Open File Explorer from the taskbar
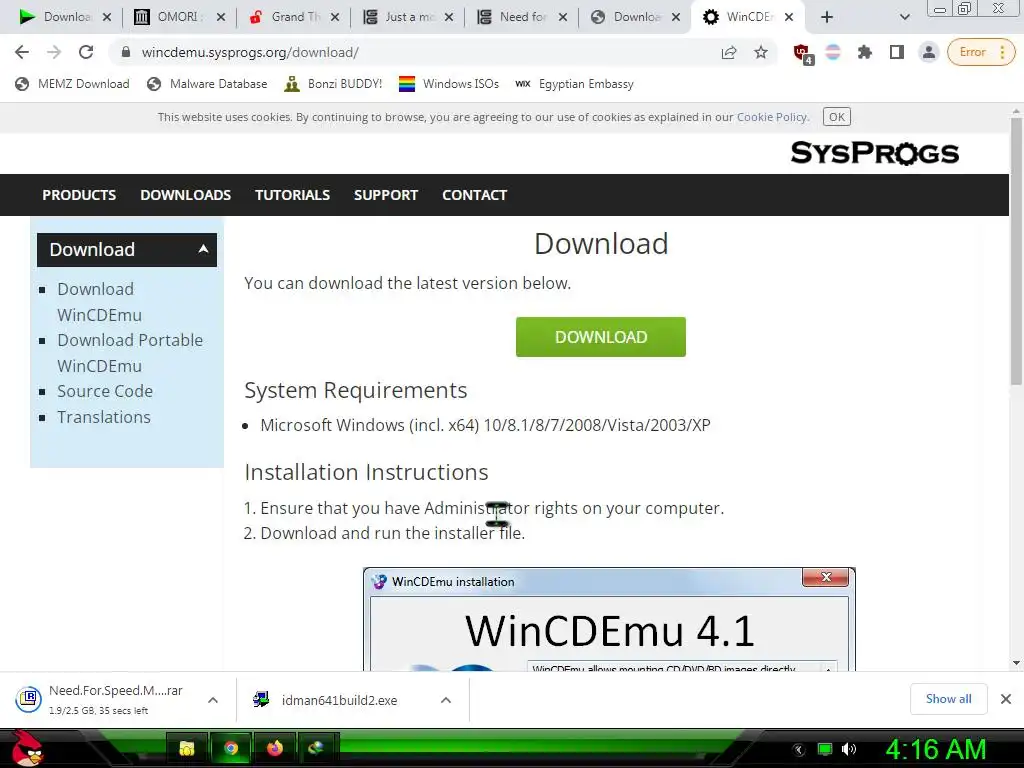The image size is (1024, 768). (x=187, y=748)
